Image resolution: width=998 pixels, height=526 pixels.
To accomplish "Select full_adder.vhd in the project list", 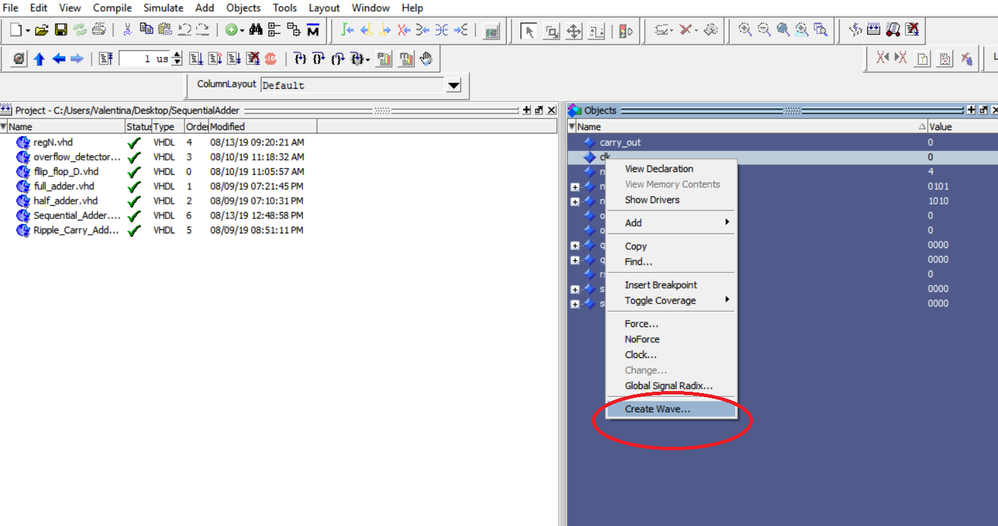I will coord(64,186).
